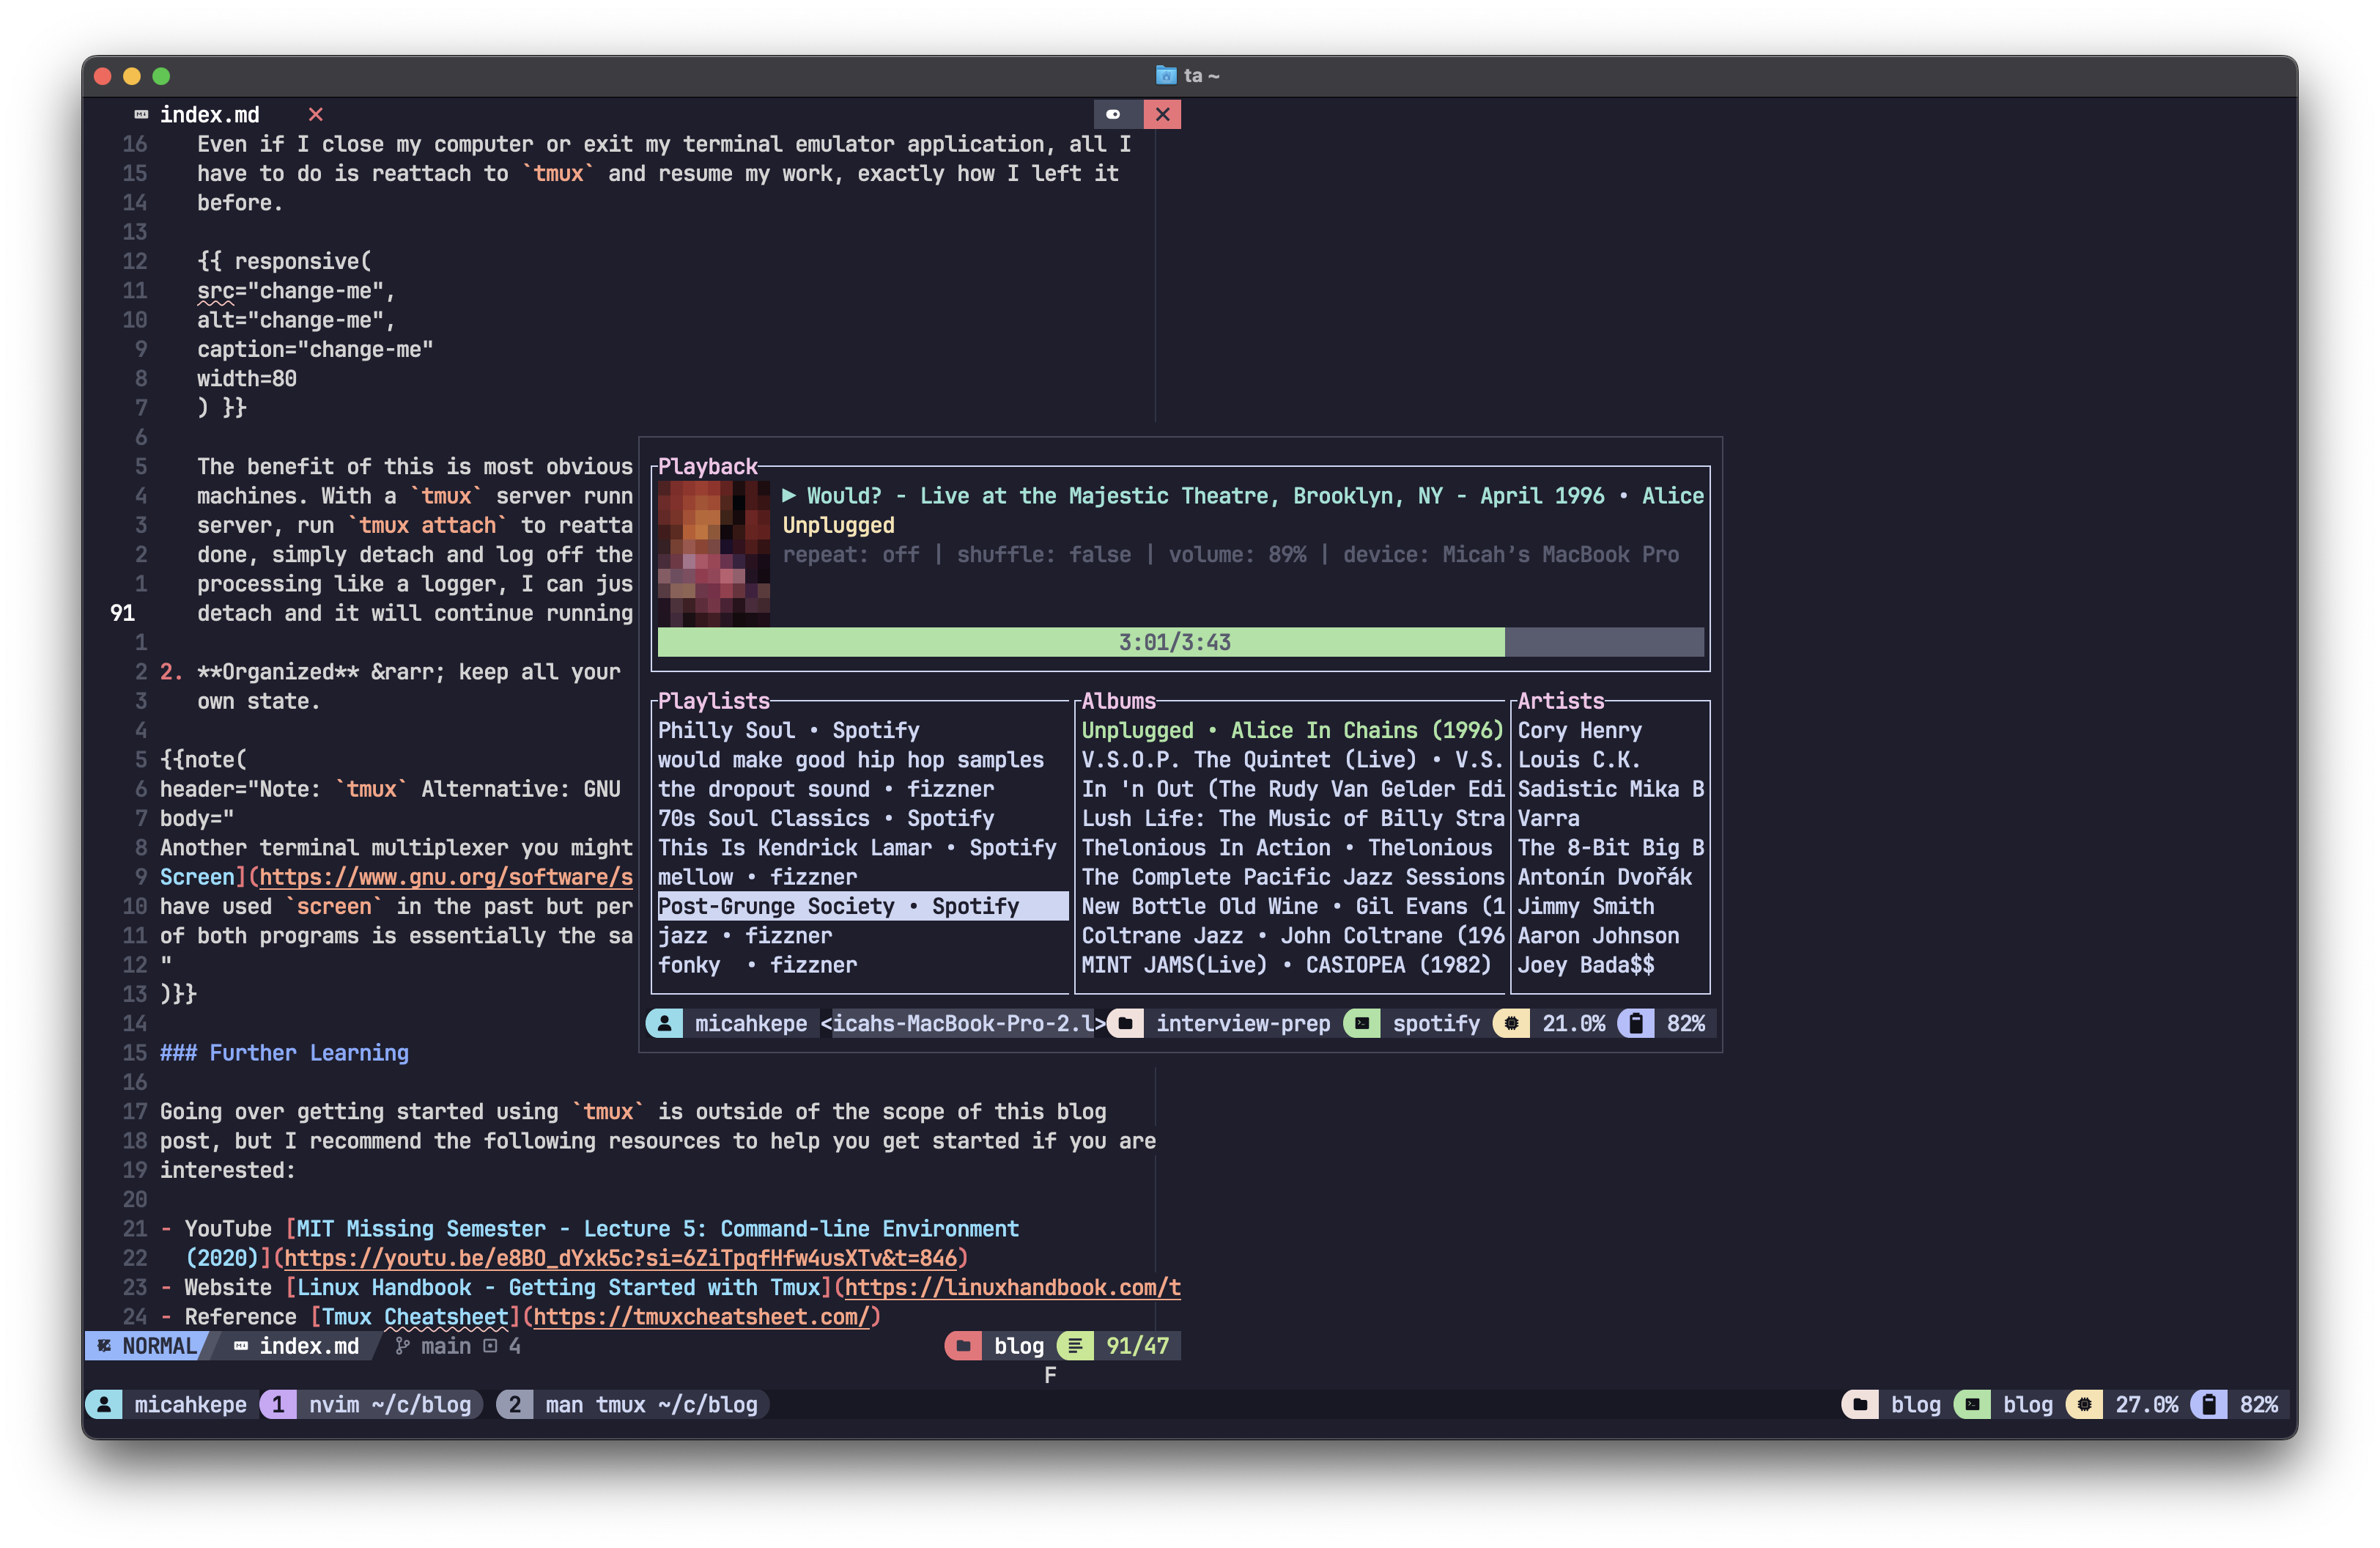Switch to tmux window 2 man tmux
2380x1548 pixels.
click(x=632, y=1404)
